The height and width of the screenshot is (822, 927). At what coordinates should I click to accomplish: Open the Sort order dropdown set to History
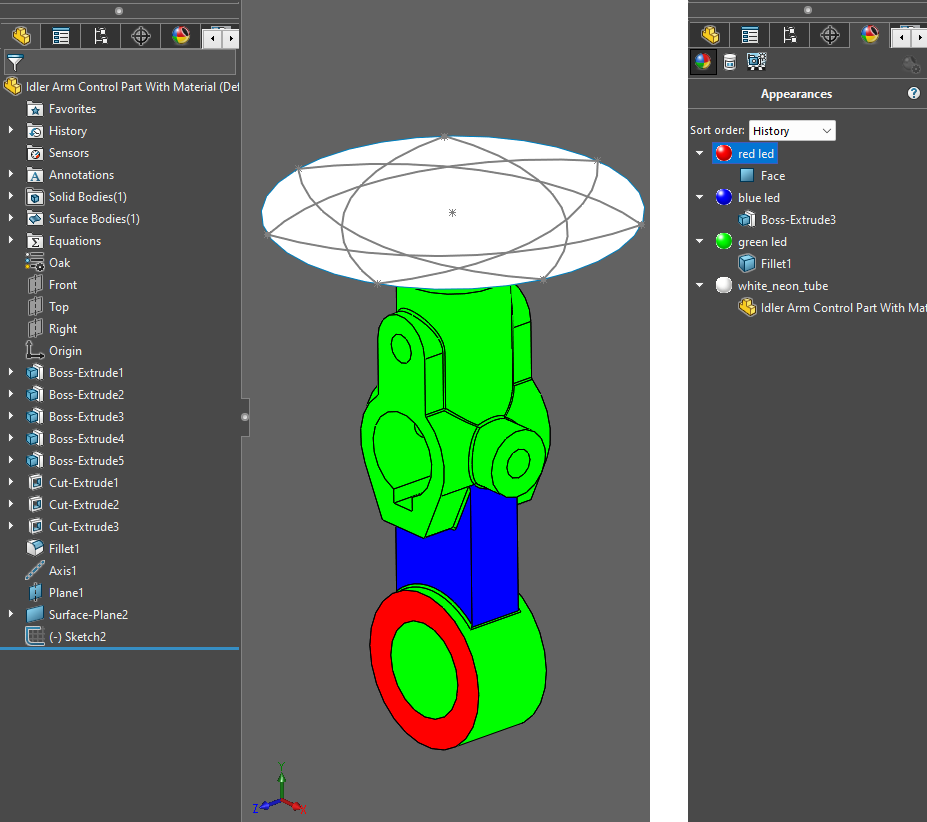point(791,130)
